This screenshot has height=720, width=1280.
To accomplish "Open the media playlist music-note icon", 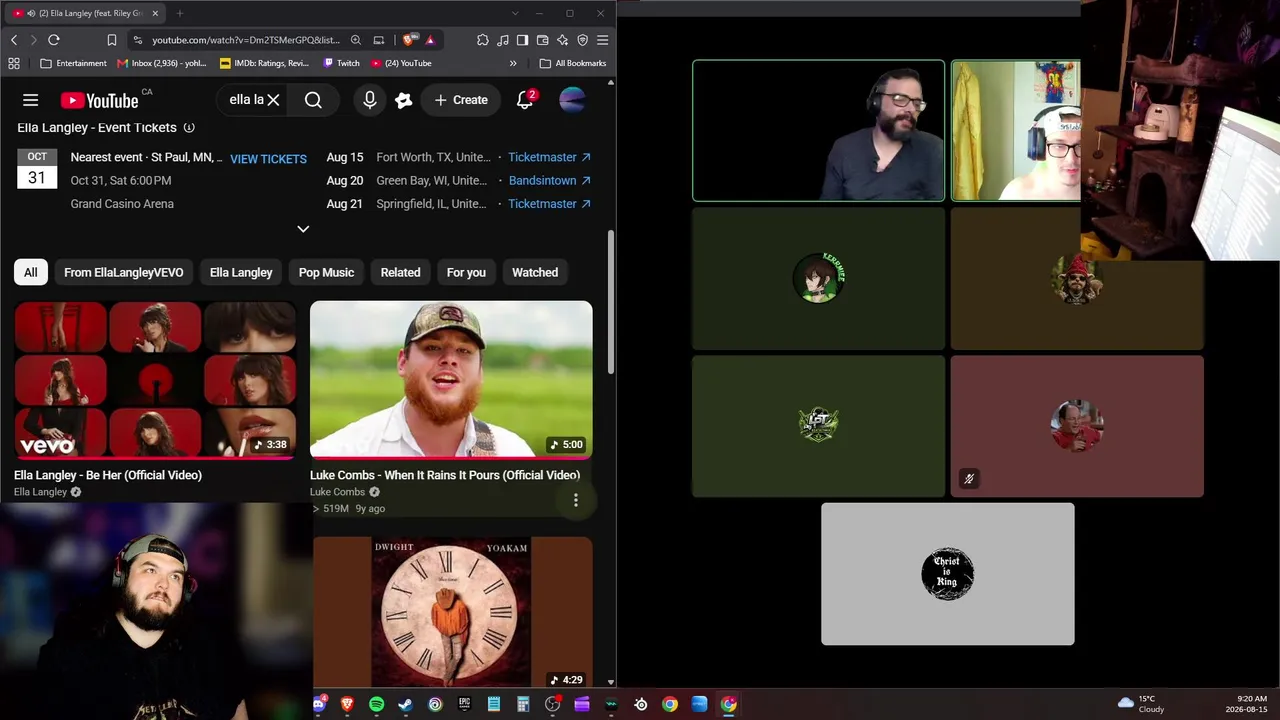I will coord(503,40).
